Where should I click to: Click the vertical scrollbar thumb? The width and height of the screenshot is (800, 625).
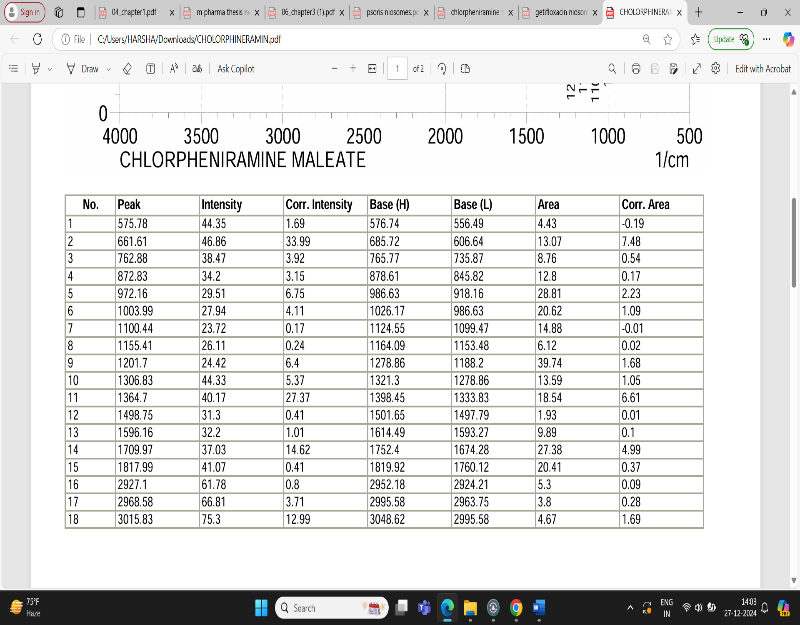[794, 242]
